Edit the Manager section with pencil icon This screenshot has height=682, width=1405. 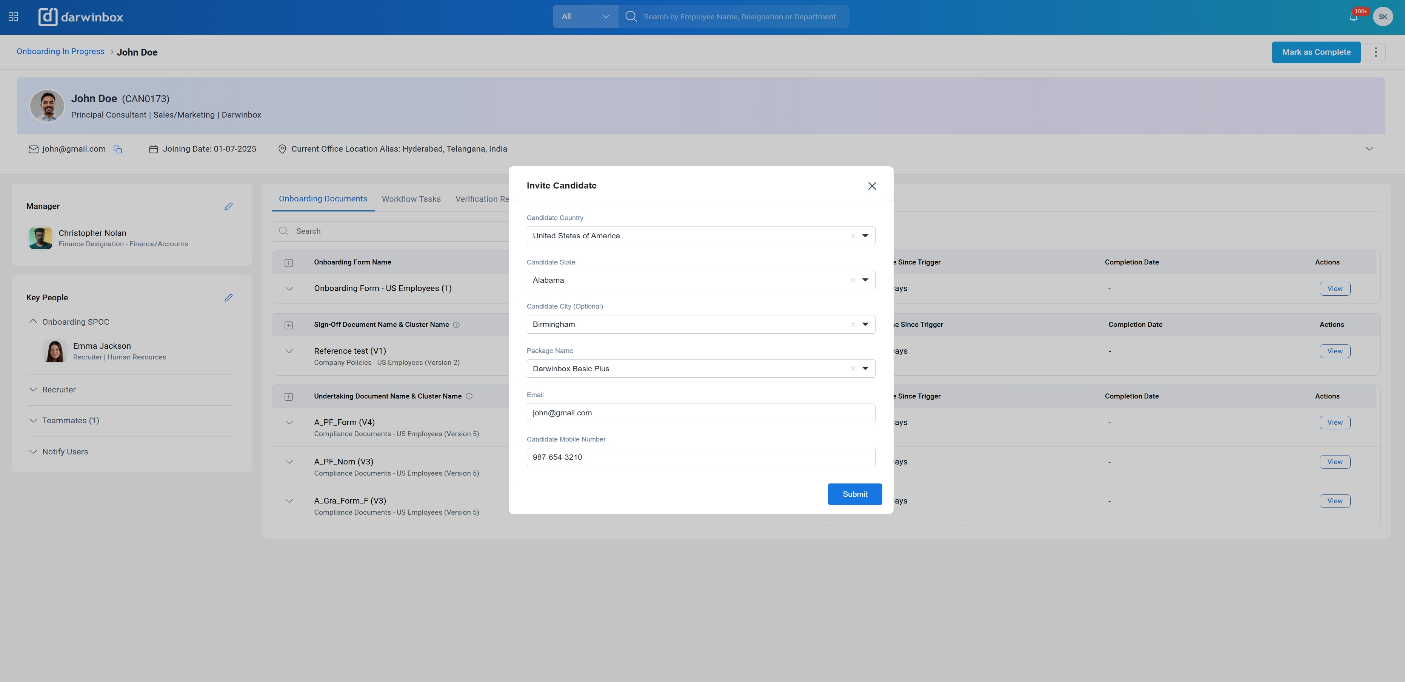point(228,206)
